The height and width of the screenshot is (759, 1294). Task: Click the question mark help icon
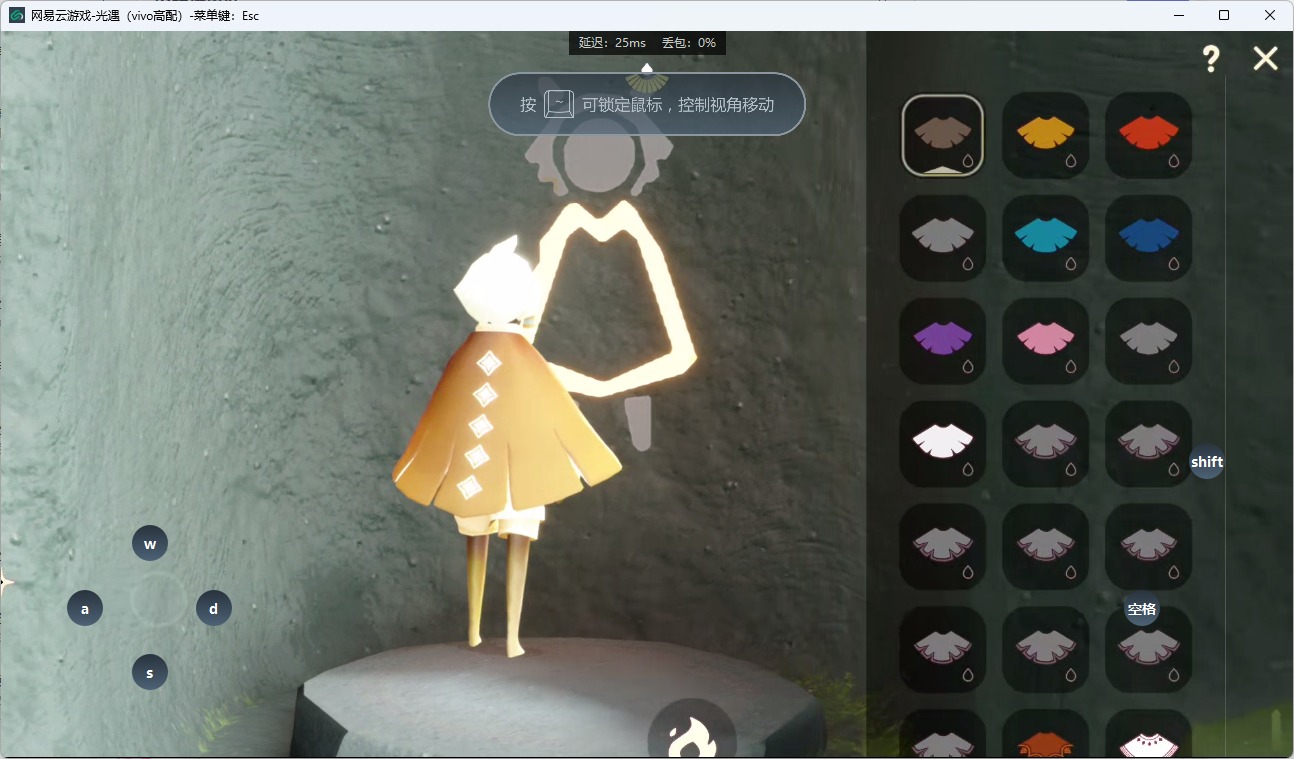coord(1211,59)
